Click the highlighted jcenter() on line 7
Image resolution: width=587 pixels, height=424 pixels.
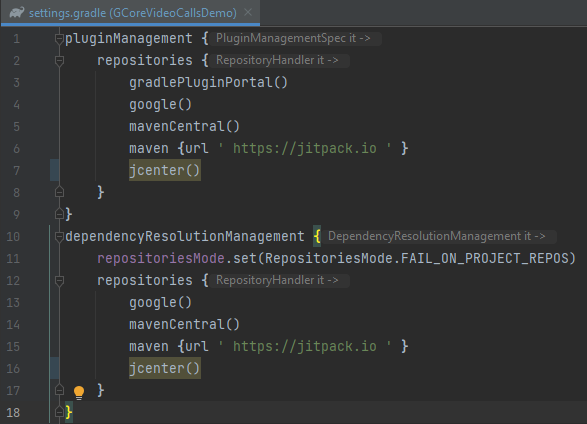[x=165, y=170]
